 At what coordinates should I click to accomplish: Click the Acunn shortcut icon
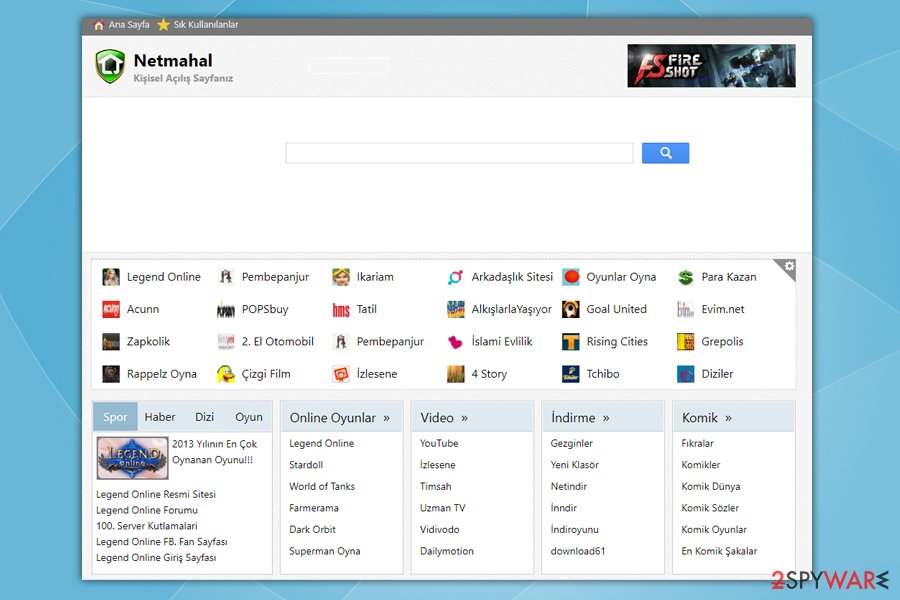pos(111,309)
